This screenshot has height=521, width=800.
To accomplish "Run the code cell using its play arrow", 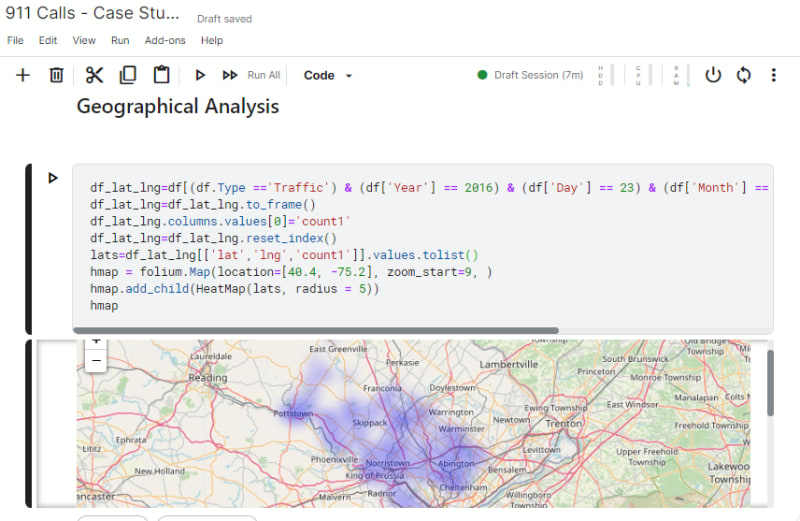I will 53,178.
